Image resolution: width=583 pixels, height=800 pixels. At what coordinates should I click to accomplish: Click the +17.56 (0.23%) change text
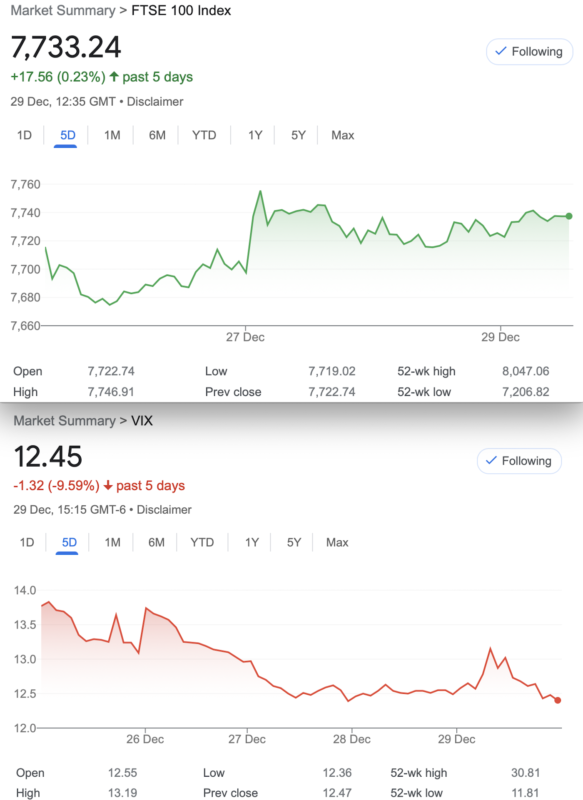click(58, 77)
